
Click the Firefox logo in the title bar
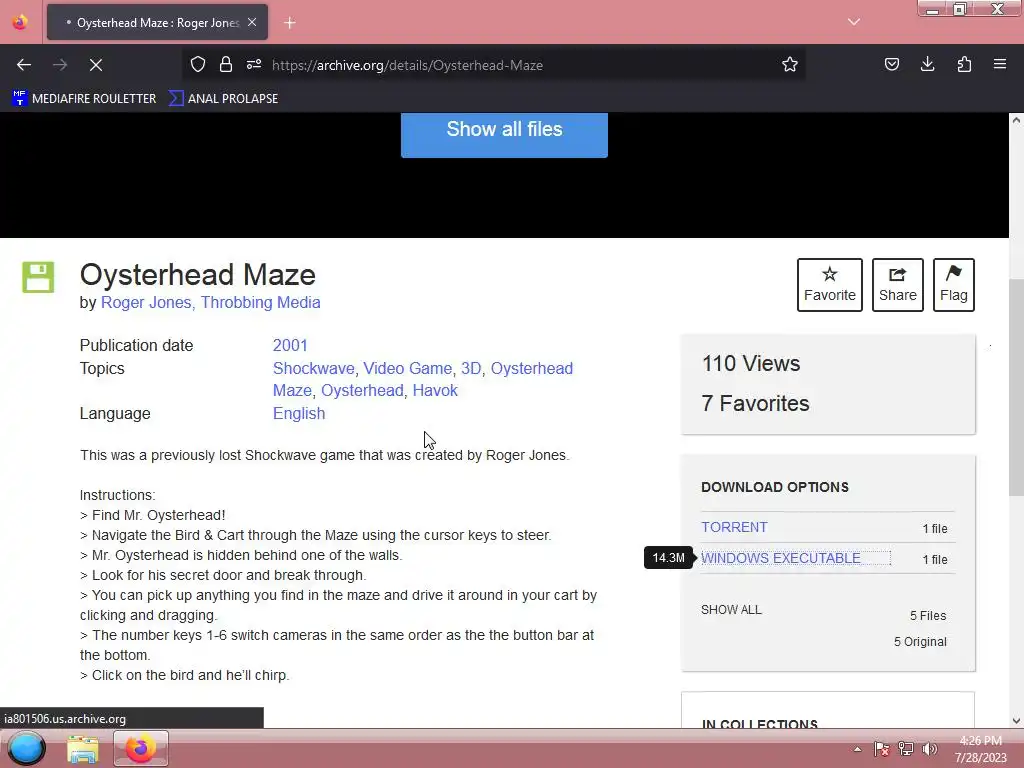20,22
